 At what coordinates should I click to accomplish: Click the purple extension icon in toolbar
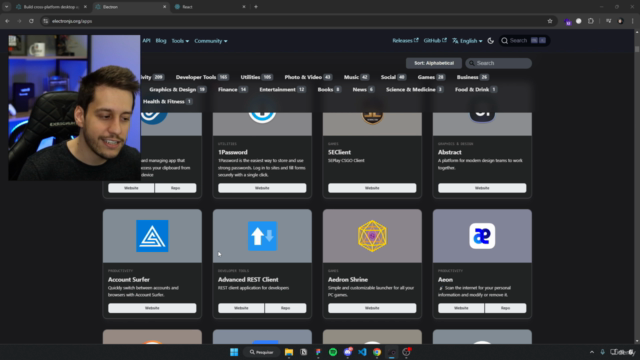[568, 22]
